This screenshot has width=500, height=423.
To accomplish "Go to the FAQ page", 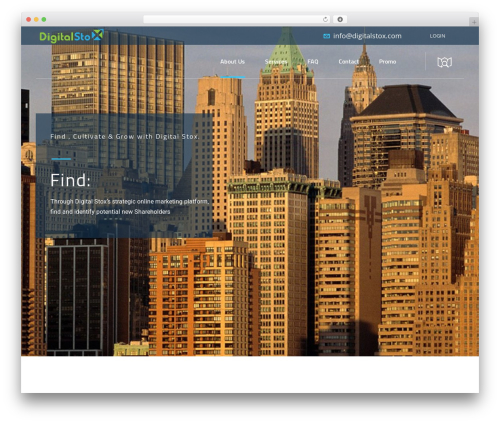I will click(x=313, y=62).
